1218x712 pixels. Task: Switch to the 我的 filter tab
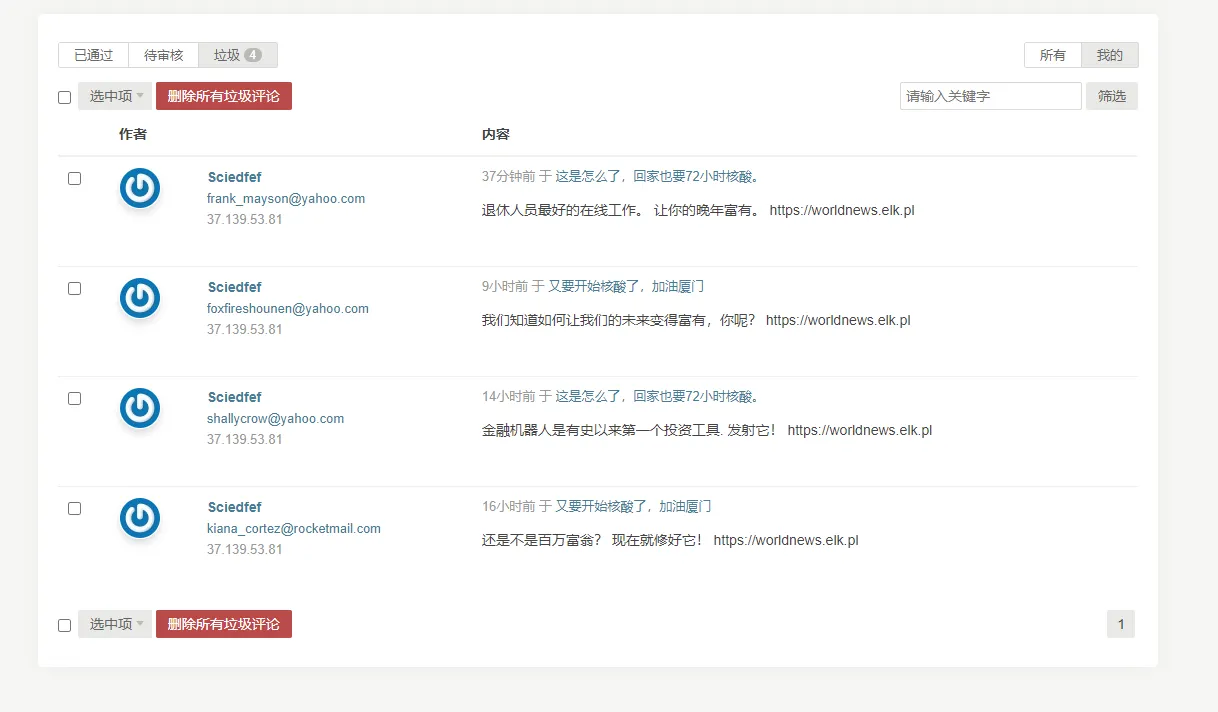click(1110, 55)
